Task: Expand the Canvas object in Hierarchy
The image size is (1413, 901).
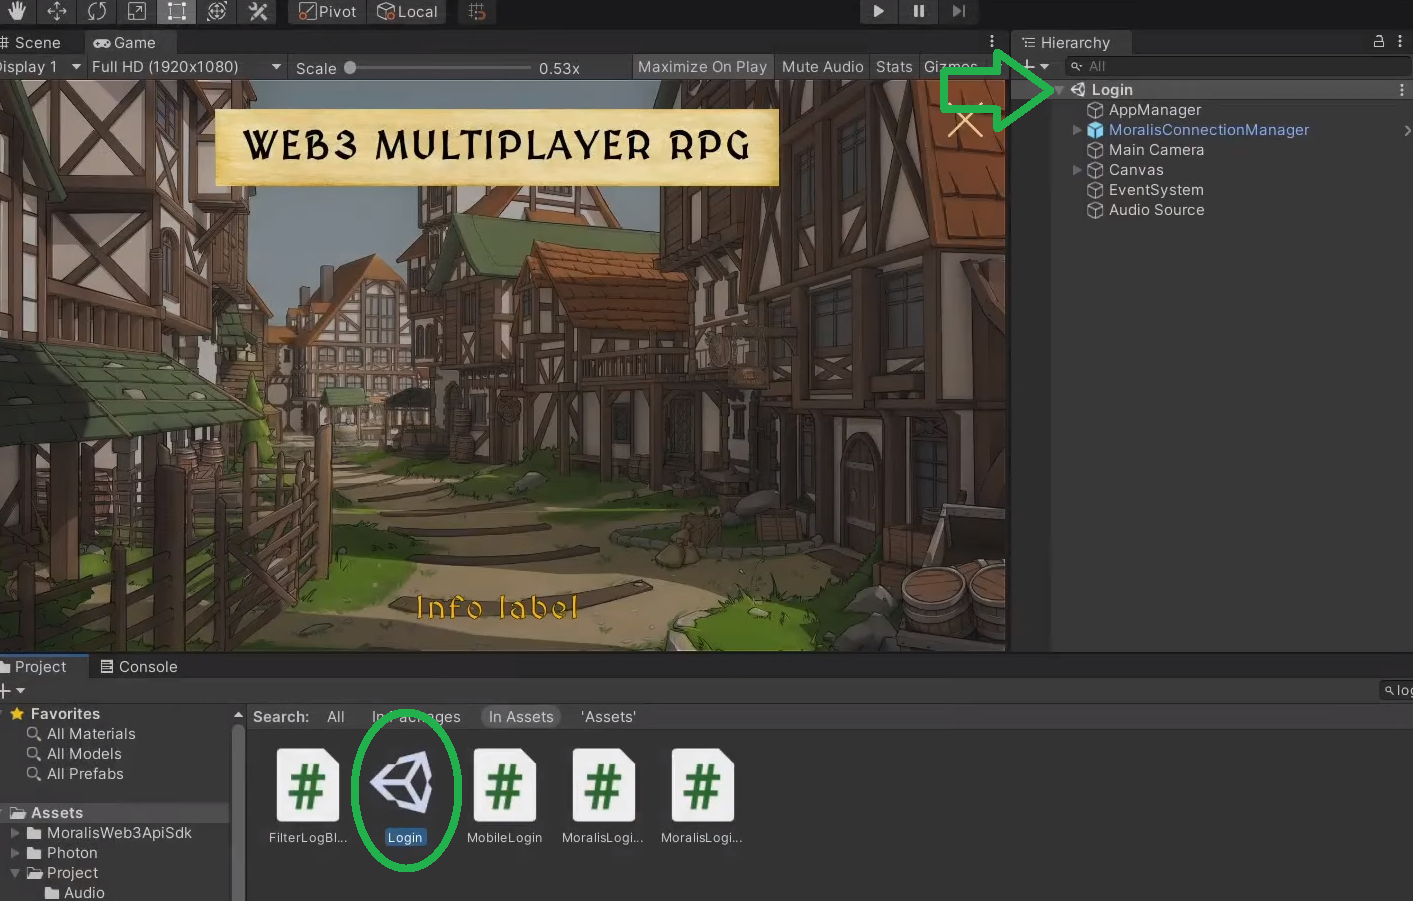Action: (x=1077, y=170)
